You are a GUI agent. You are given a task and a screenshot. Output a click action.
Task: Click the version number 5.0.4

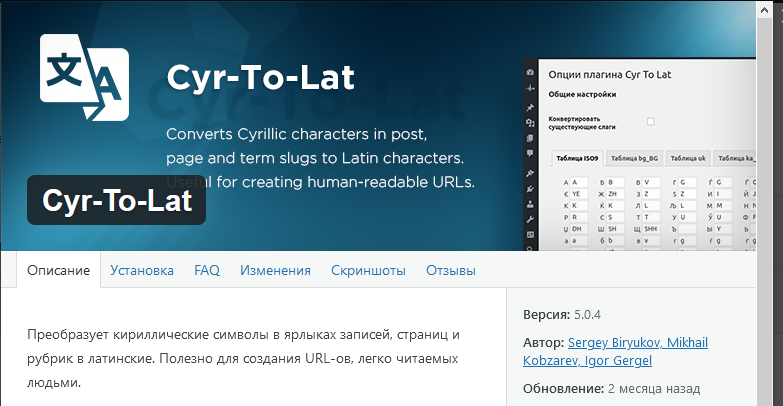click(587, 315)
